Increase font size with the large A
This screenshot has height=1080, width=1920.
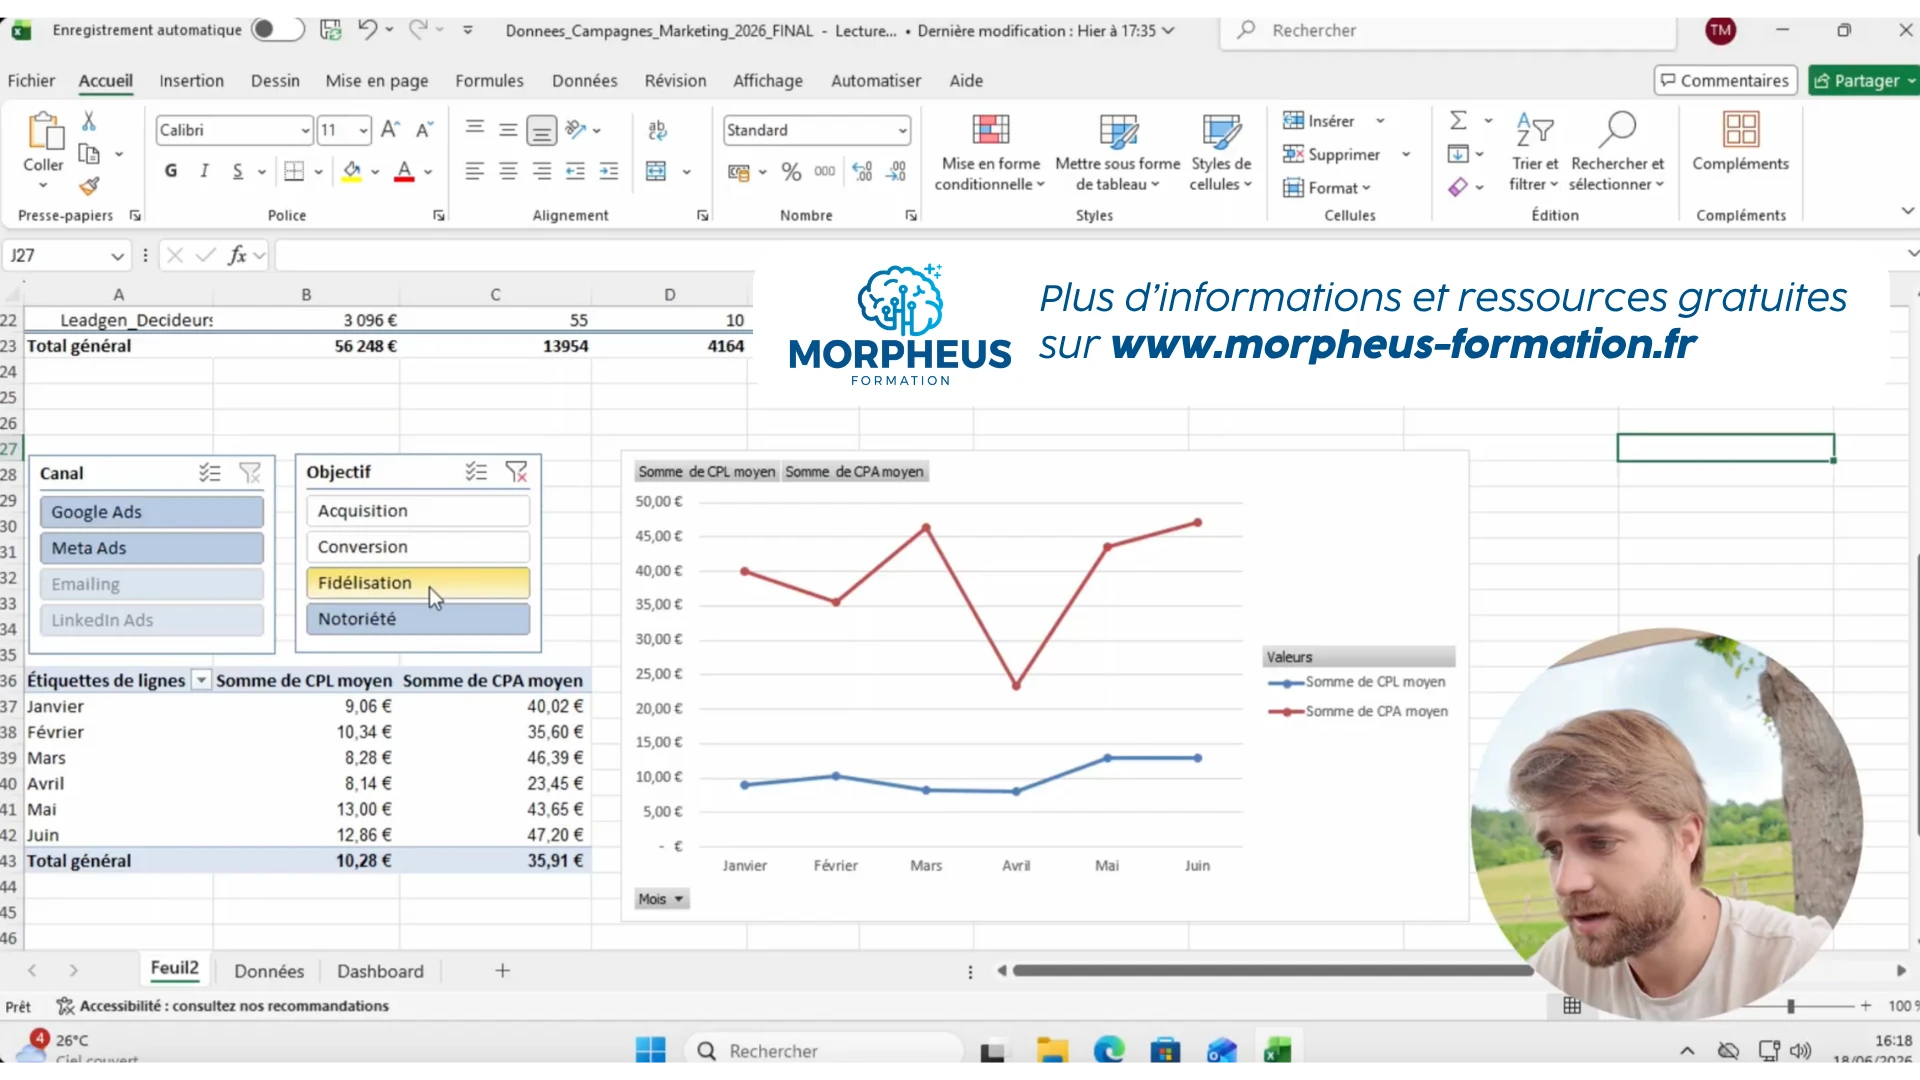(x=391, y=130)
